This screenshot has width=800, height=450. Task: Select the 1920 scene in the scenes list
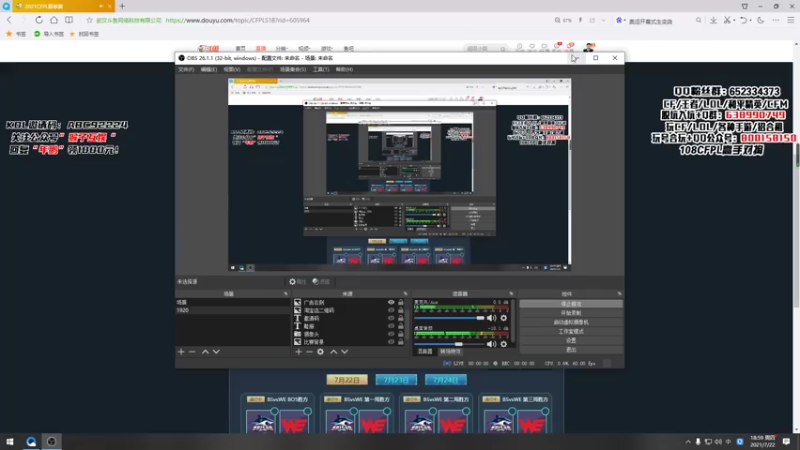233,310
